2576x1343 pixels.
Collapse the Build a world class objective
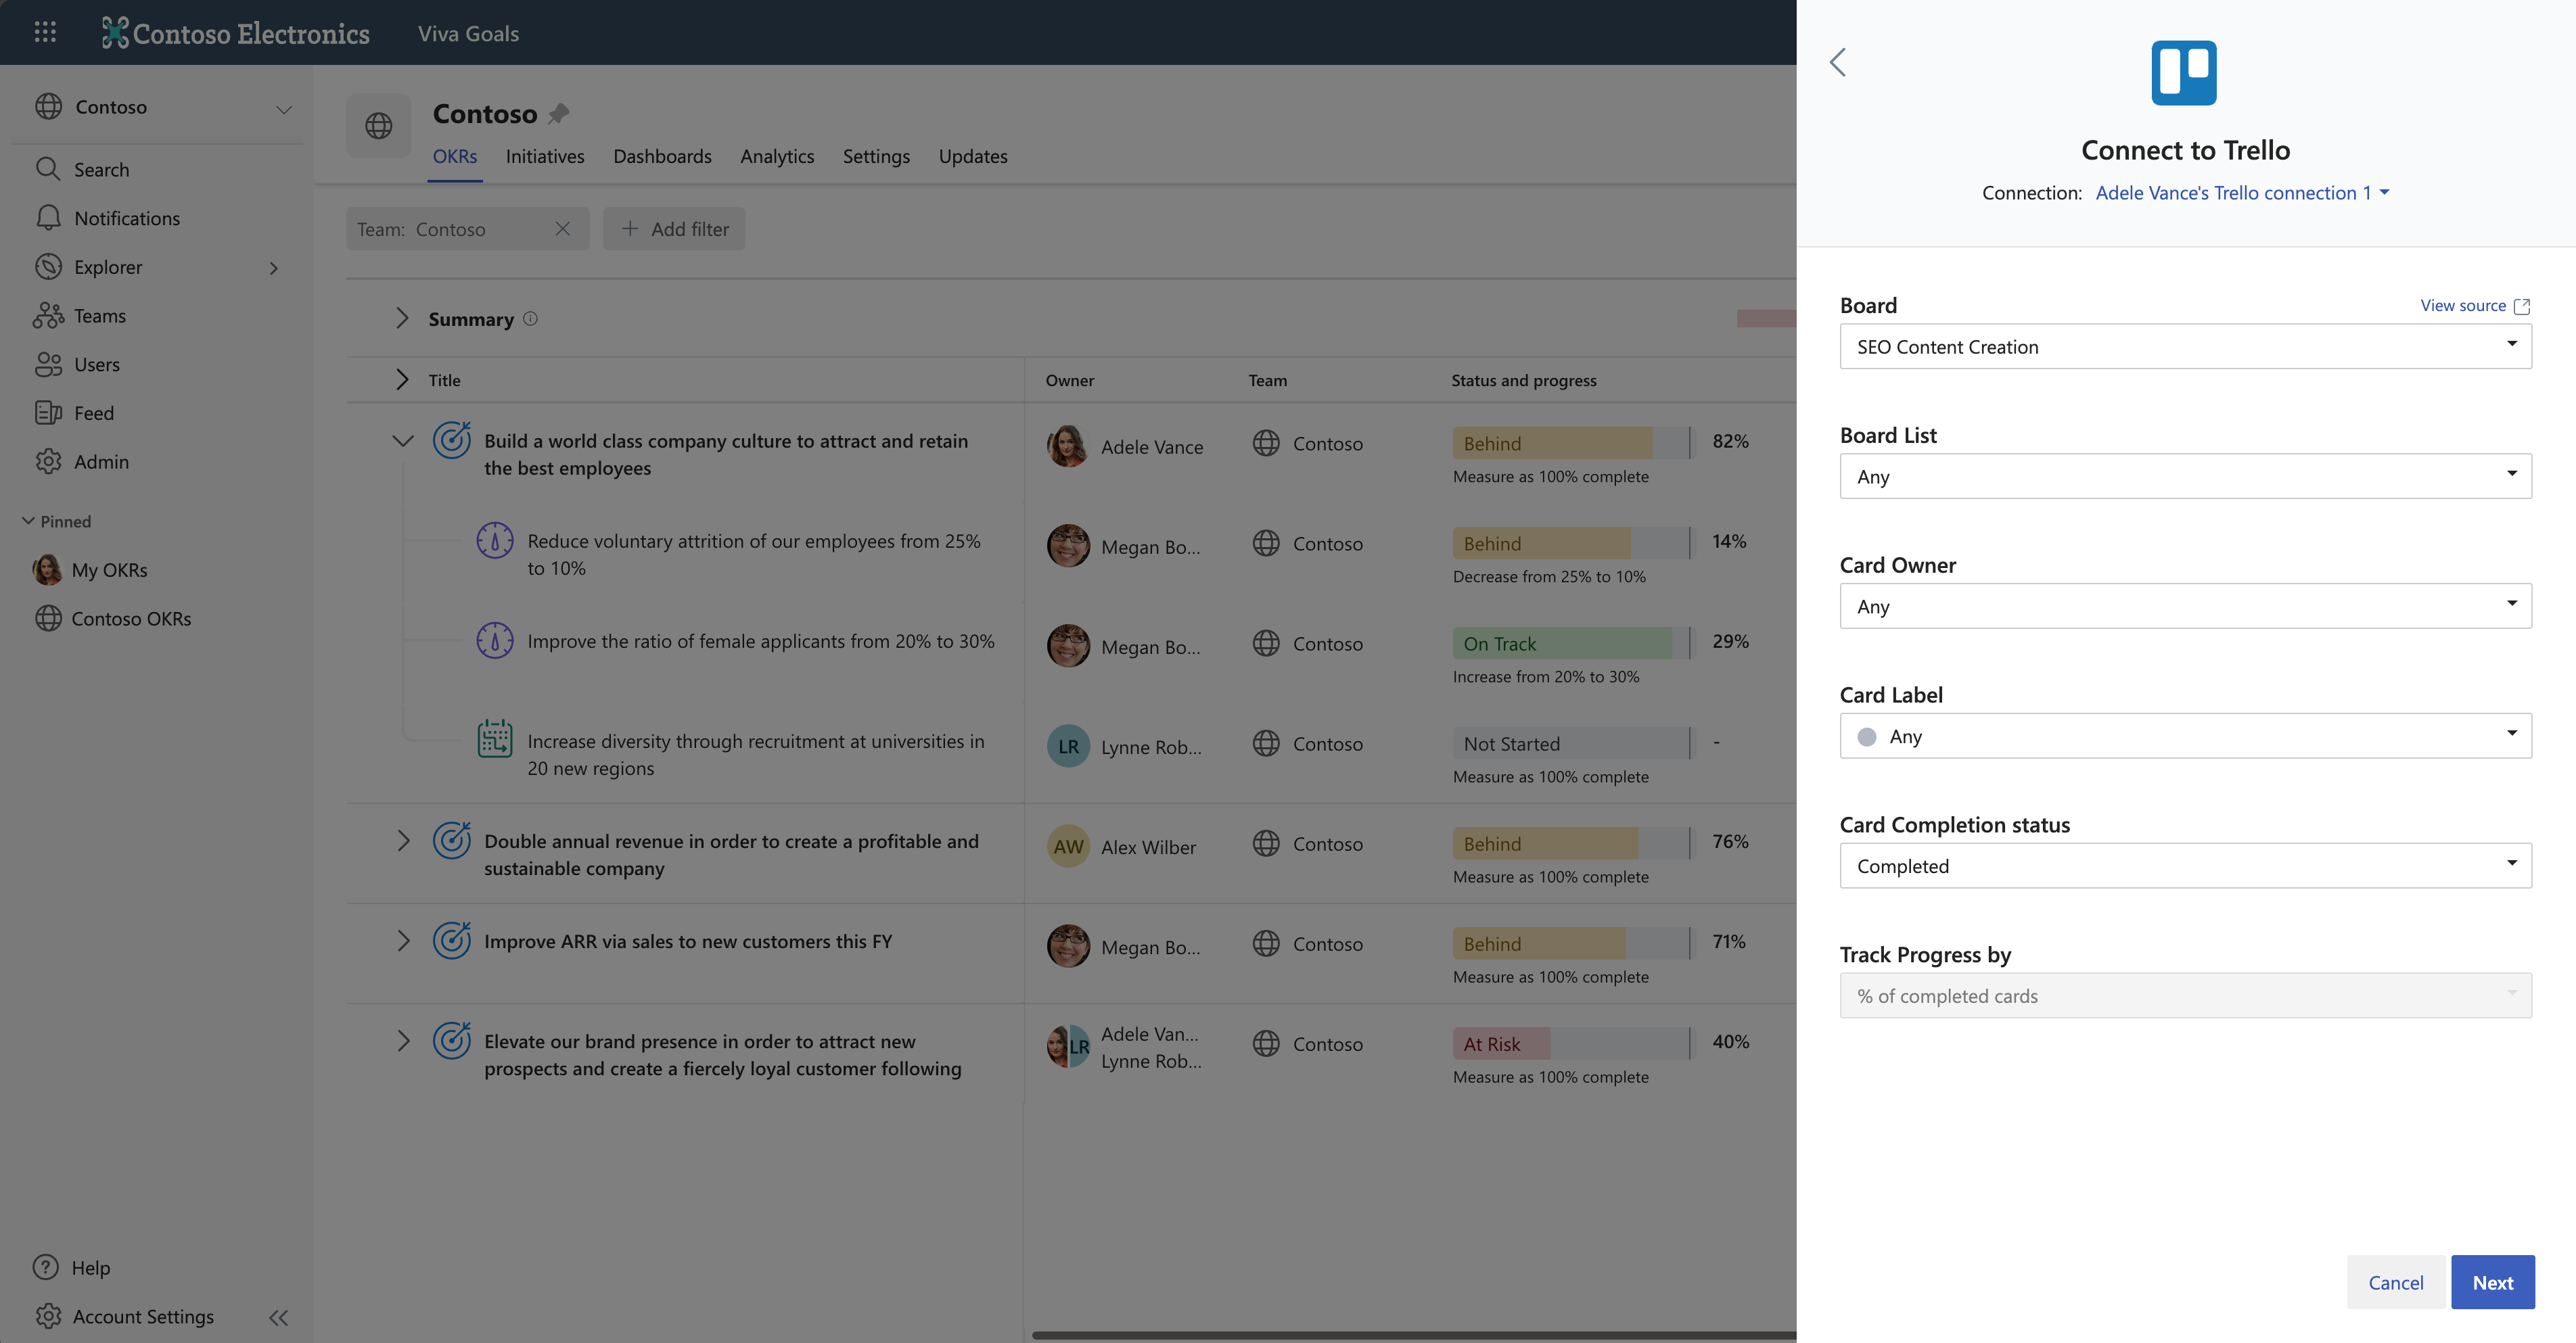403,441
